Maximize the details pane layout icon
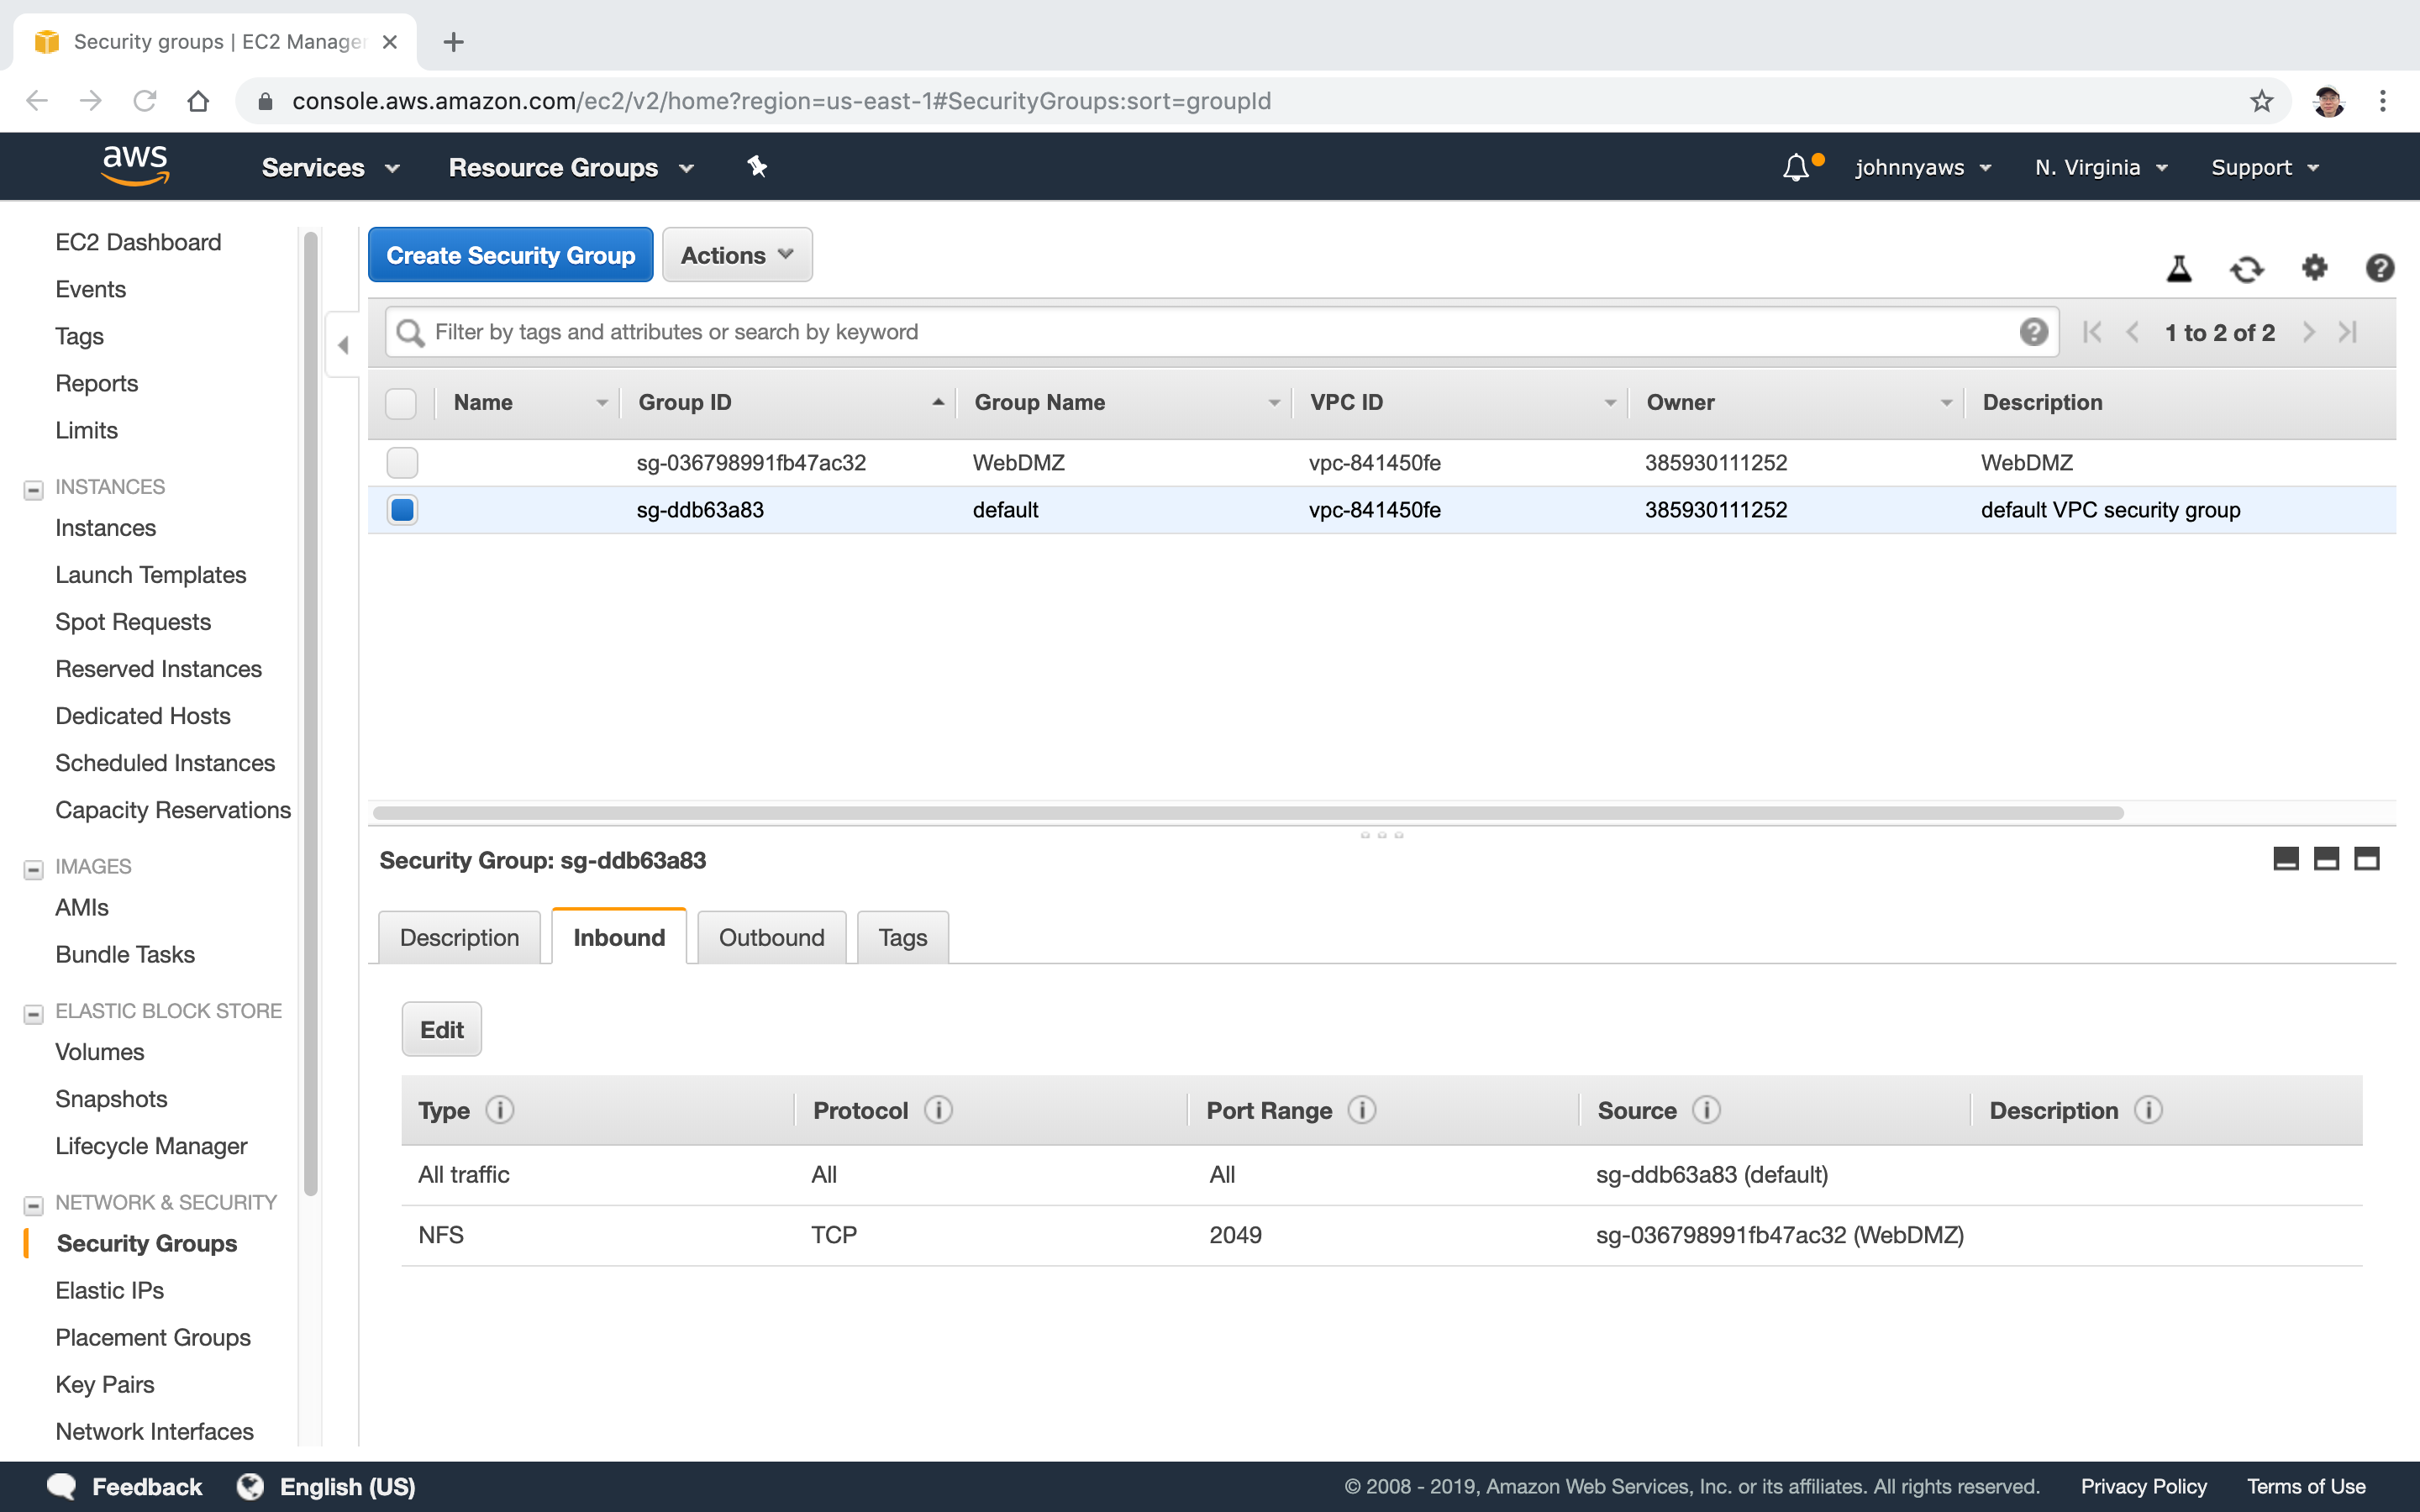The height and width of the screenshot is (1512, 2420). click(2366, 859)
